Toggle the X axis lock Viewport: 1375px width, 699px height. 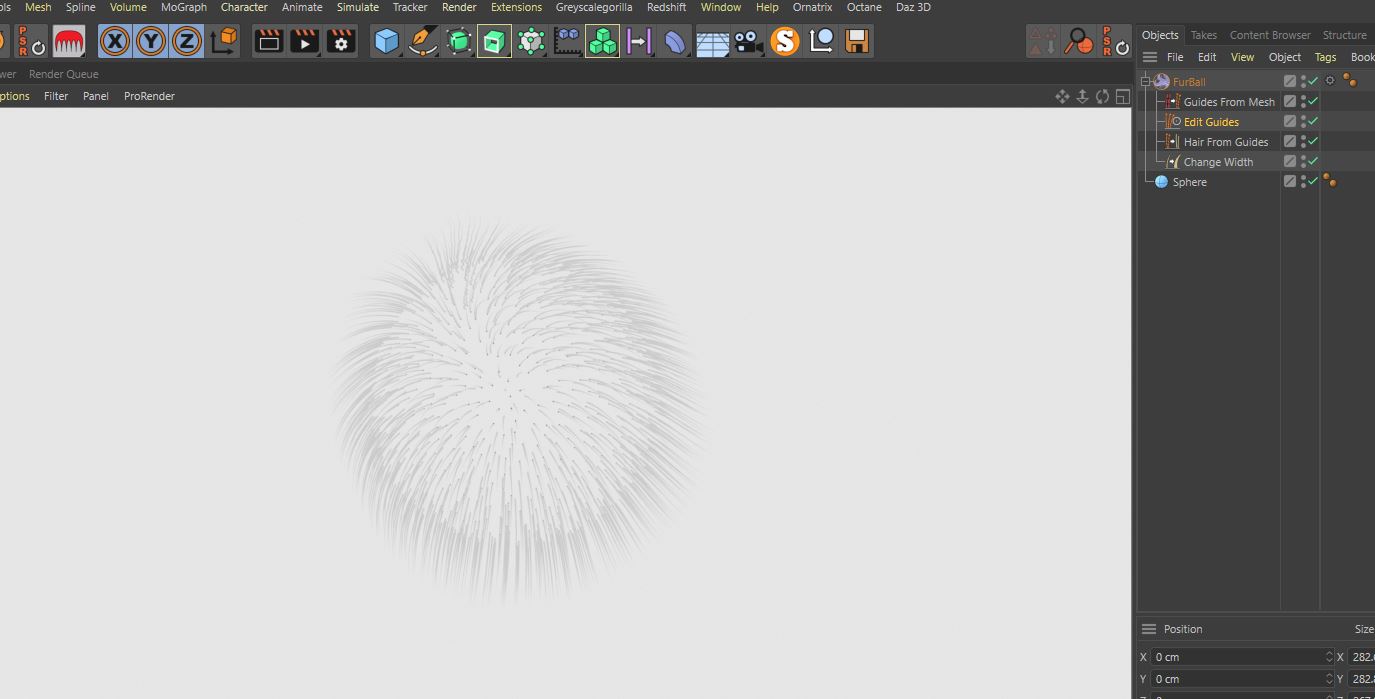click(x=115, y=42)
